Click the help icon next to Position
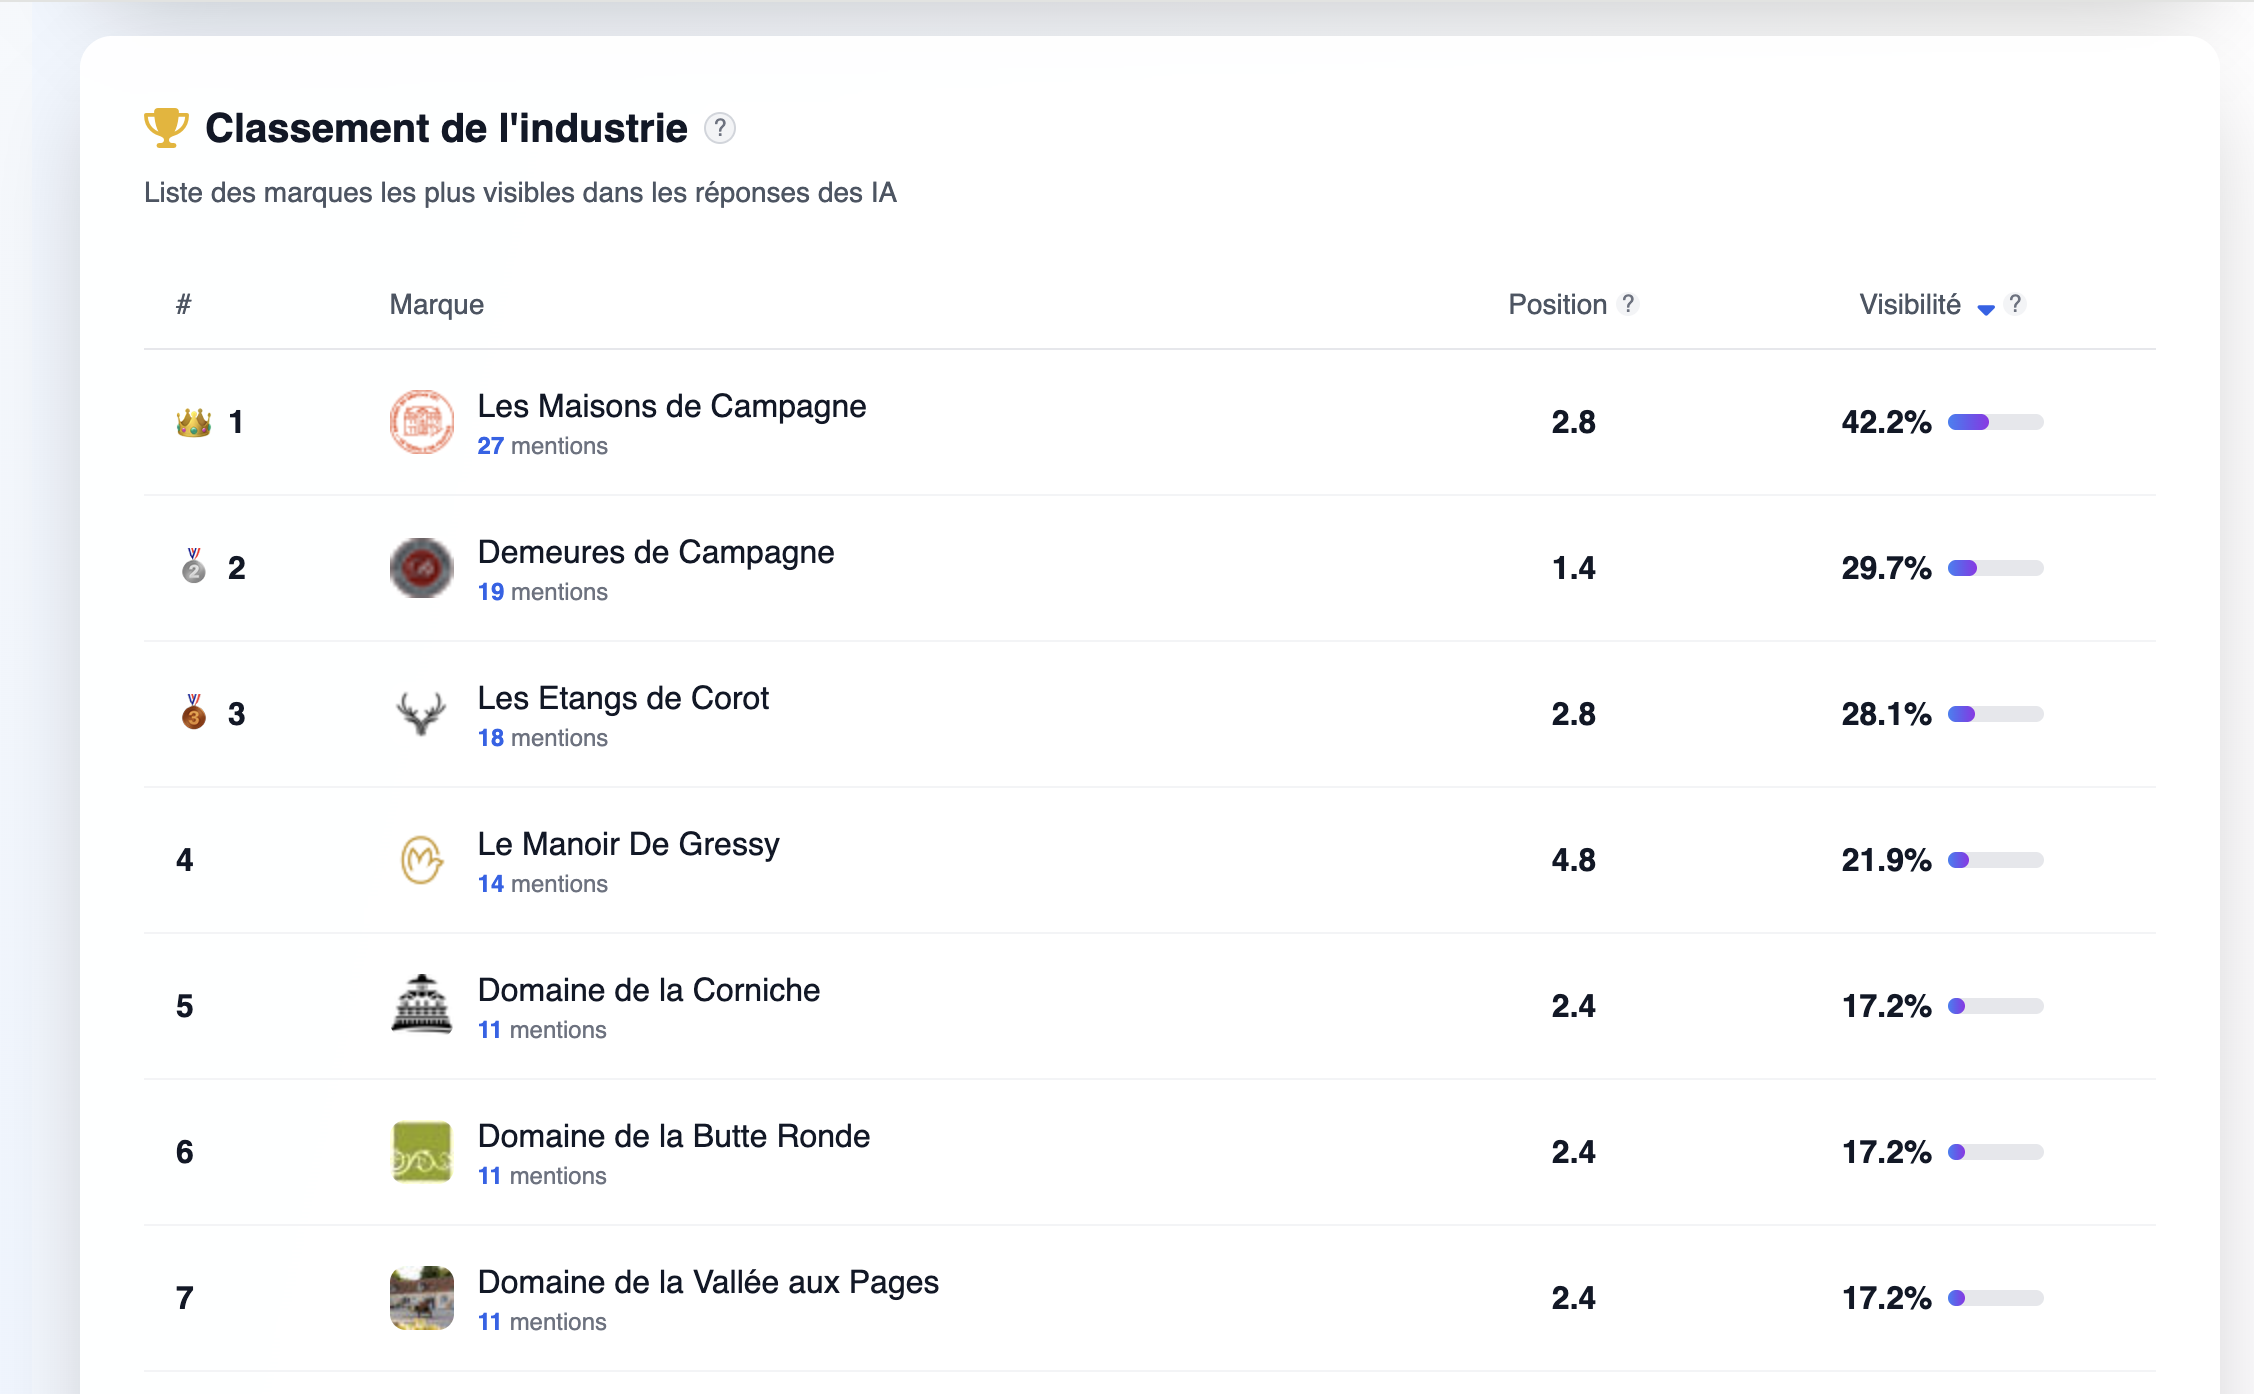Screen dimensions: 2254x1394 coord(1628,304)
